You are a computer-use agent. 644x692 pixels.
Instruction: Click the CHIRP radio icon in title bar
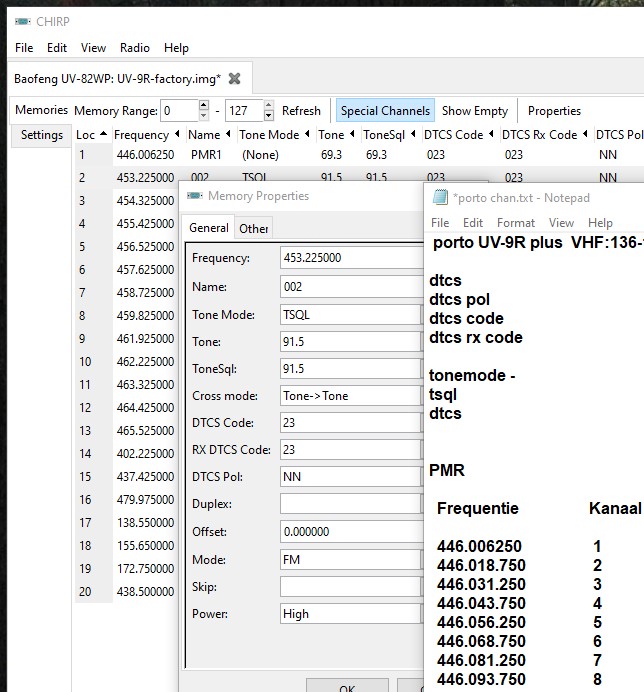(x=23, y=21)
